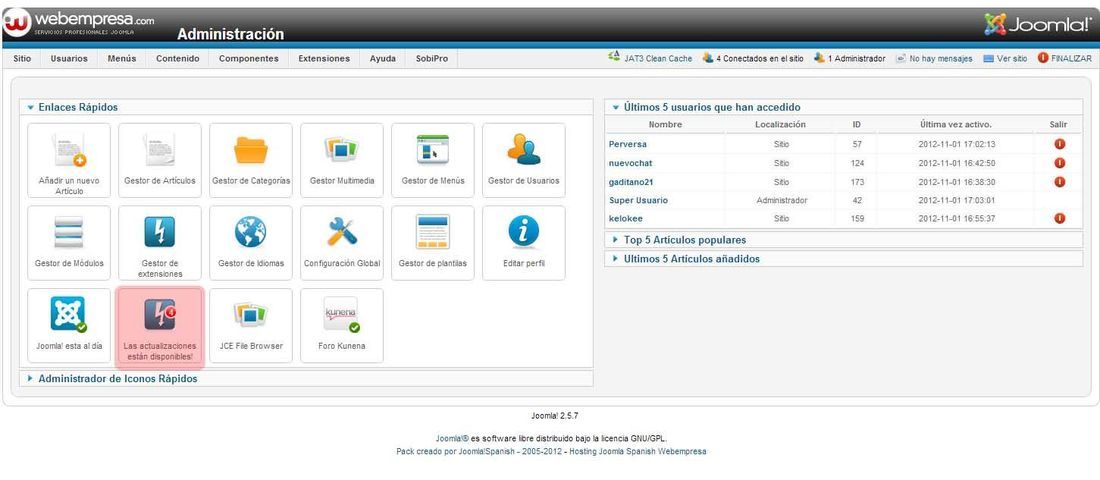Open Gestor de Menús icon
1100x480 pixels.
433,160
